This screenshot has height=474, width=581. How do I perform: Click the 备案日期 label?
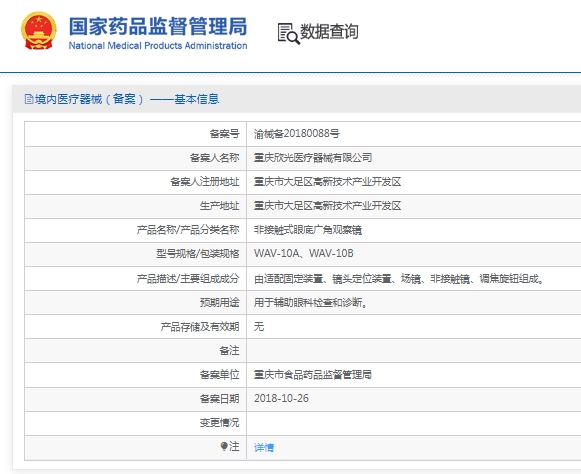point(219,399)
